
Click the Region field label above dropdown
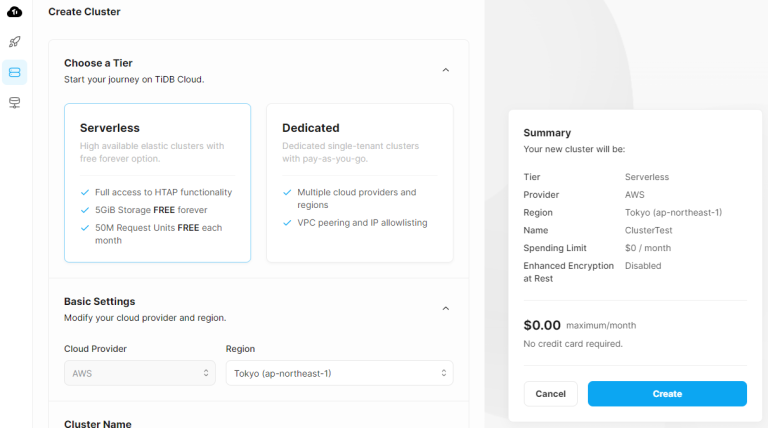click(x=240, y=349)
